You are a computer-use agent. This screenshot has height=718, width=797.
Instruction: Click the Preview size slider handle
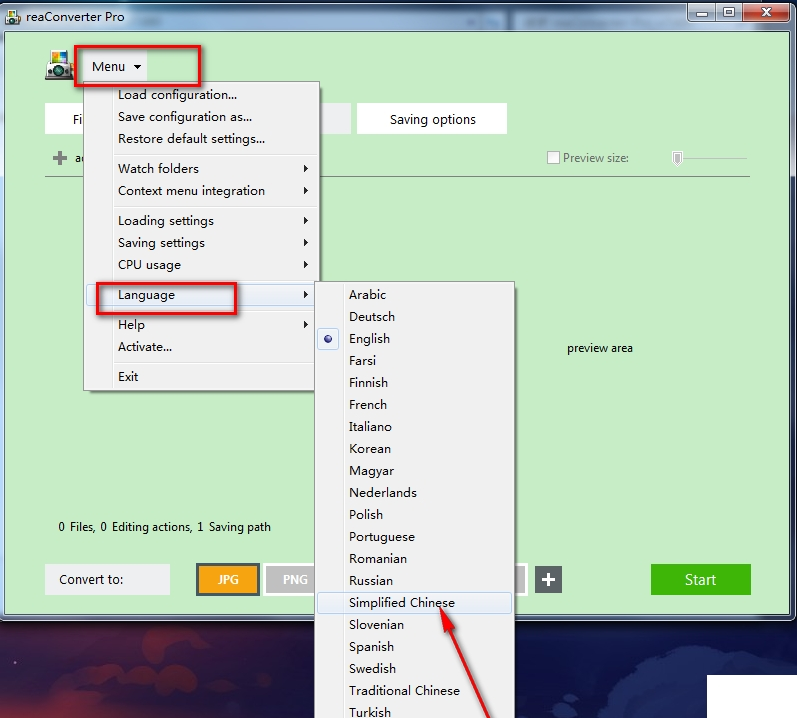[x=677, y=159]
